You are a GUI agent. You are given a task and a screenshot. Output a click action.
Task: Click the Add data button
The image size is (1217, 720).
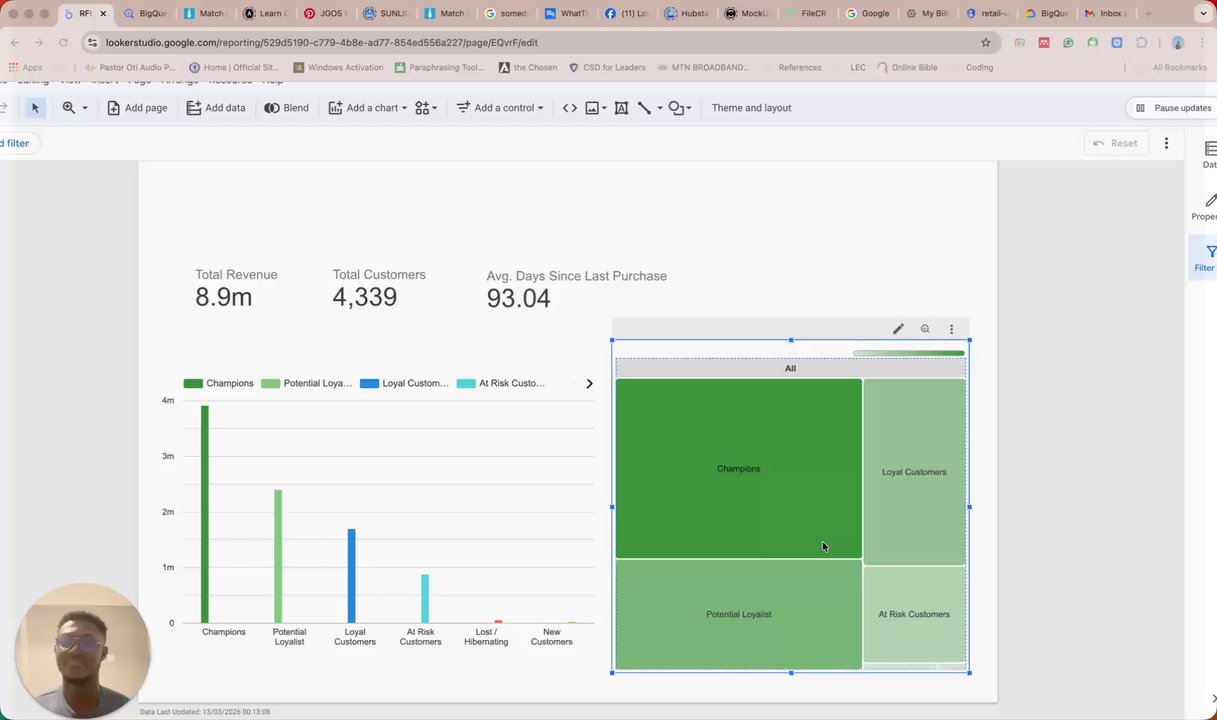(x=215, y=108)
